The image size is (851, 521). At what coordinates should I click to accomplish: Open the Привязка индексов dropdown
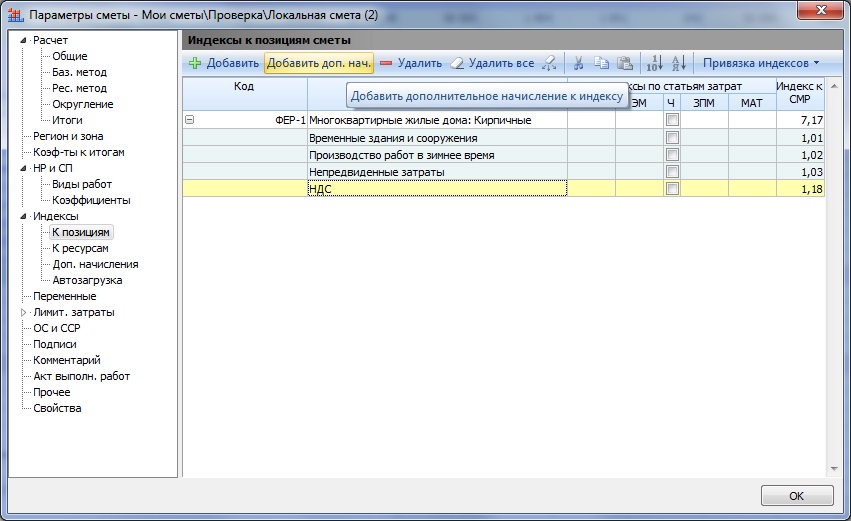click(x=760, y=63)
